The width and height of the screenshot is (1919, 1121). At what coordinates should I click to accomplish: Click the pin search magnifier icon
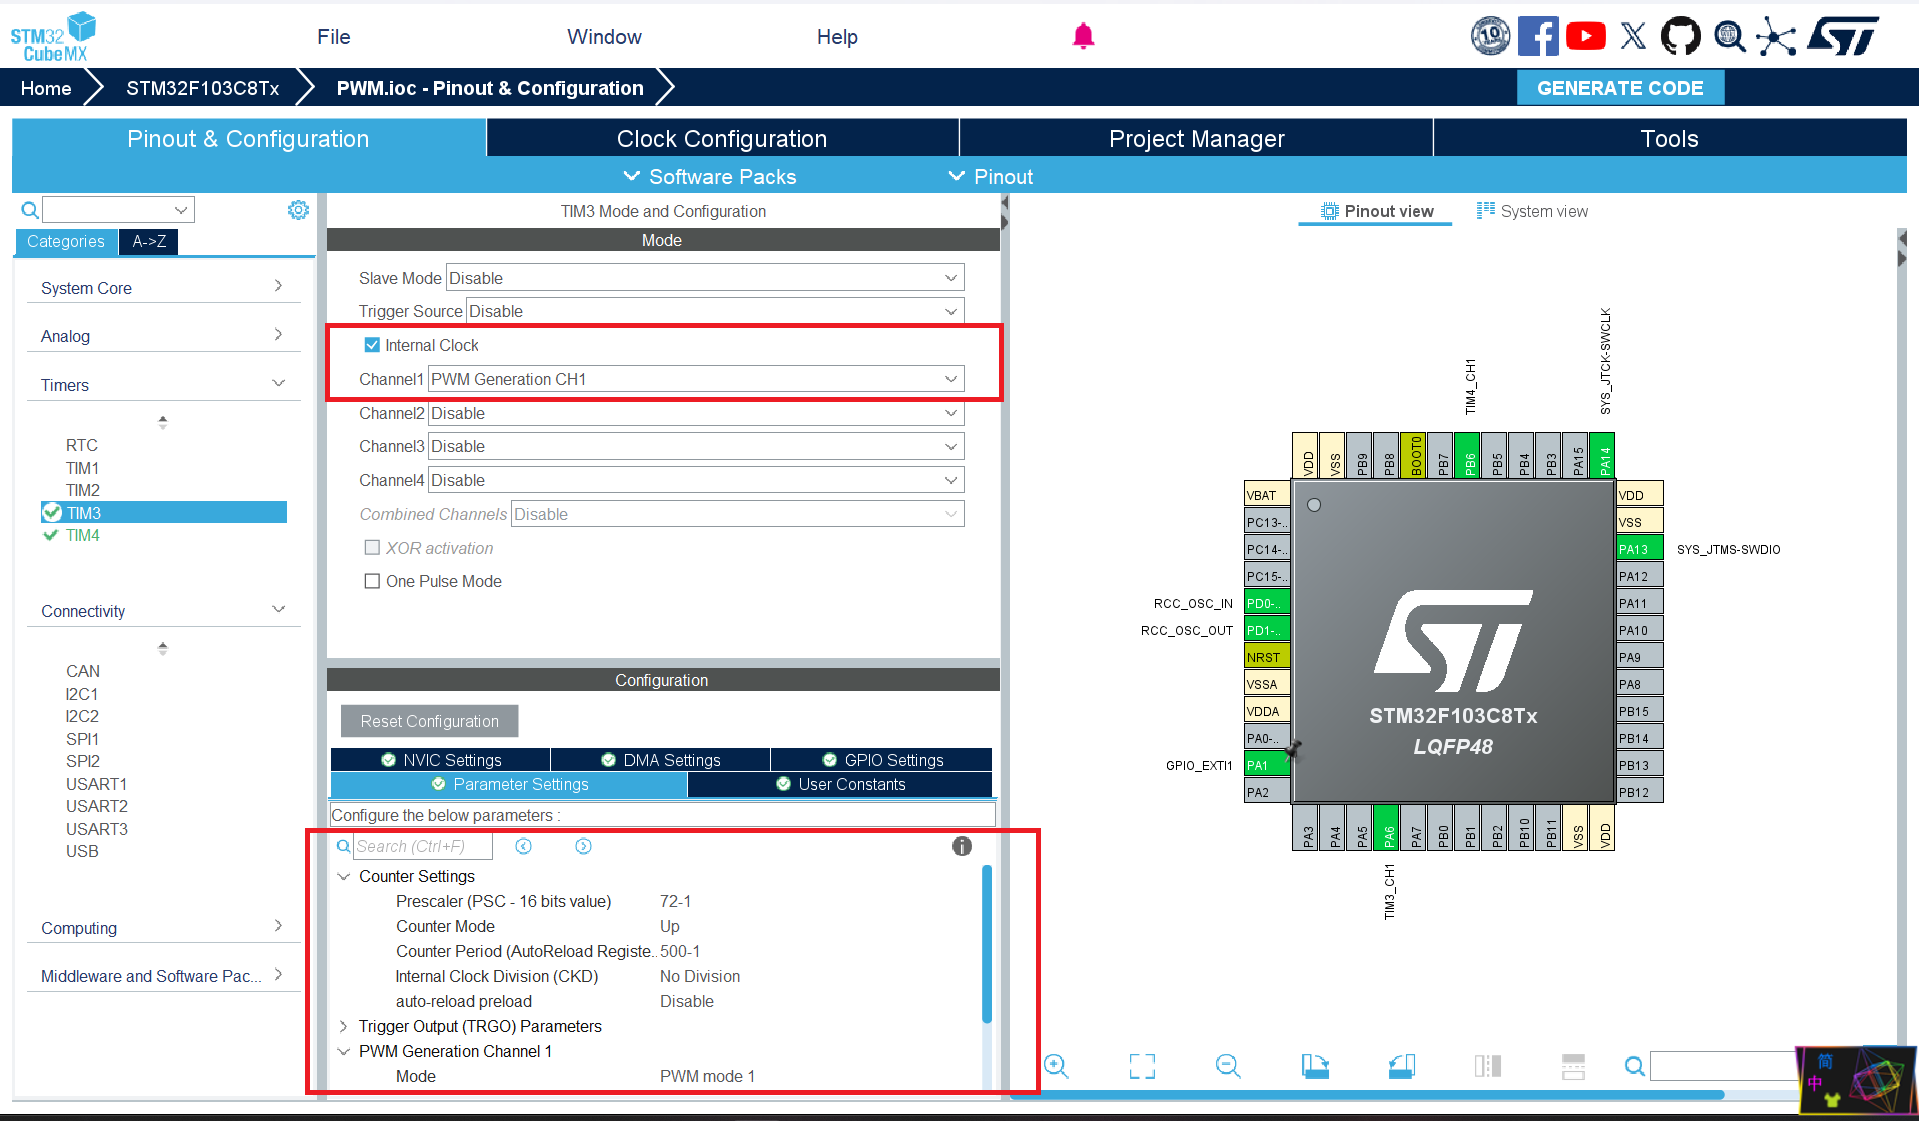[1635, 1066]
